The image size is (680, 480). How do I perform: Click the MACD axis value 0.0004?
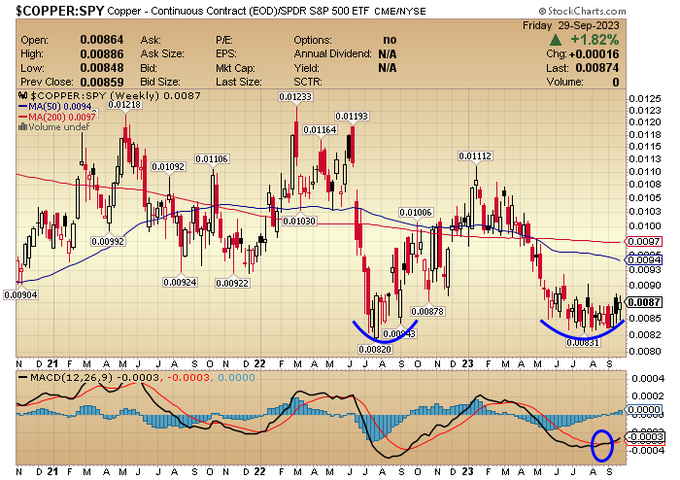coord(648,379)
